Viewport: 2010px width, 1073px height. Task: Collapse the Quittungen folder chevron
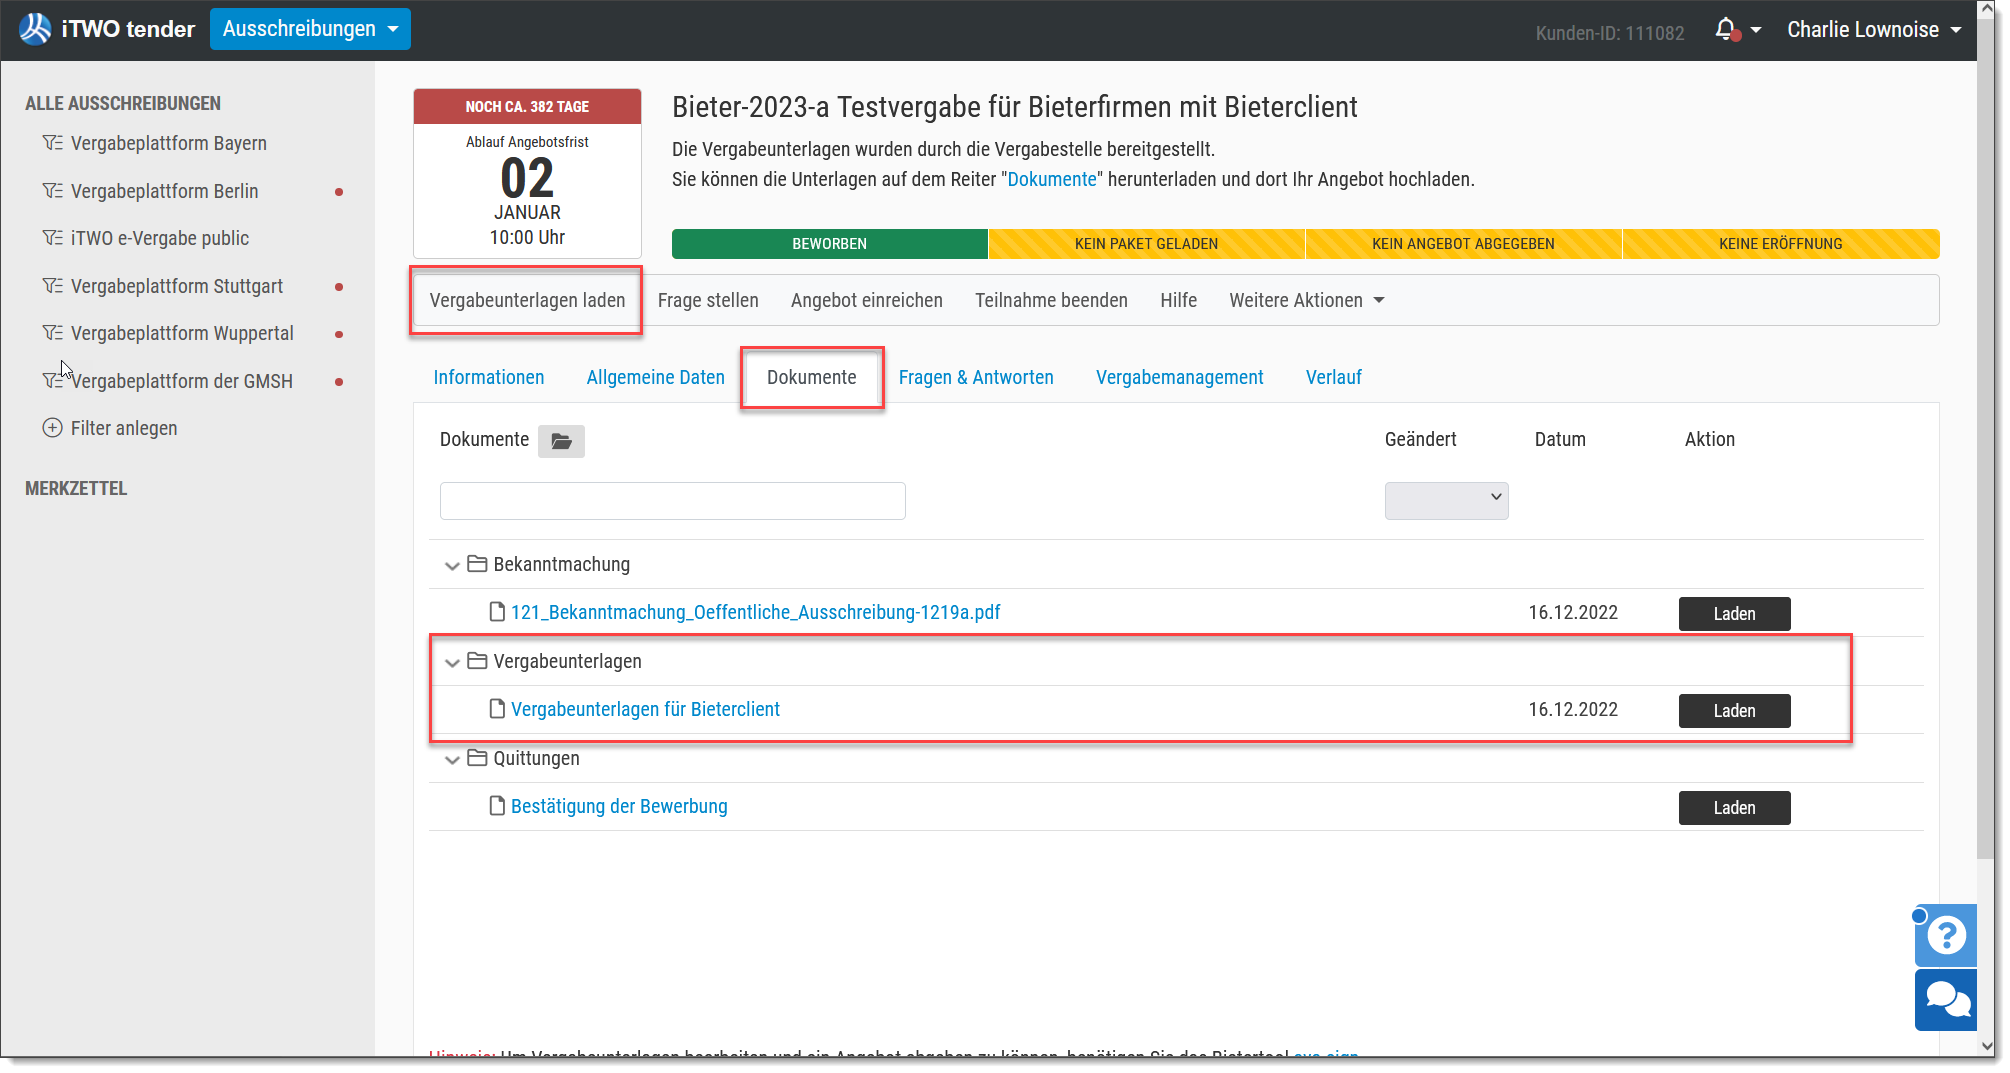pos(452,760)
